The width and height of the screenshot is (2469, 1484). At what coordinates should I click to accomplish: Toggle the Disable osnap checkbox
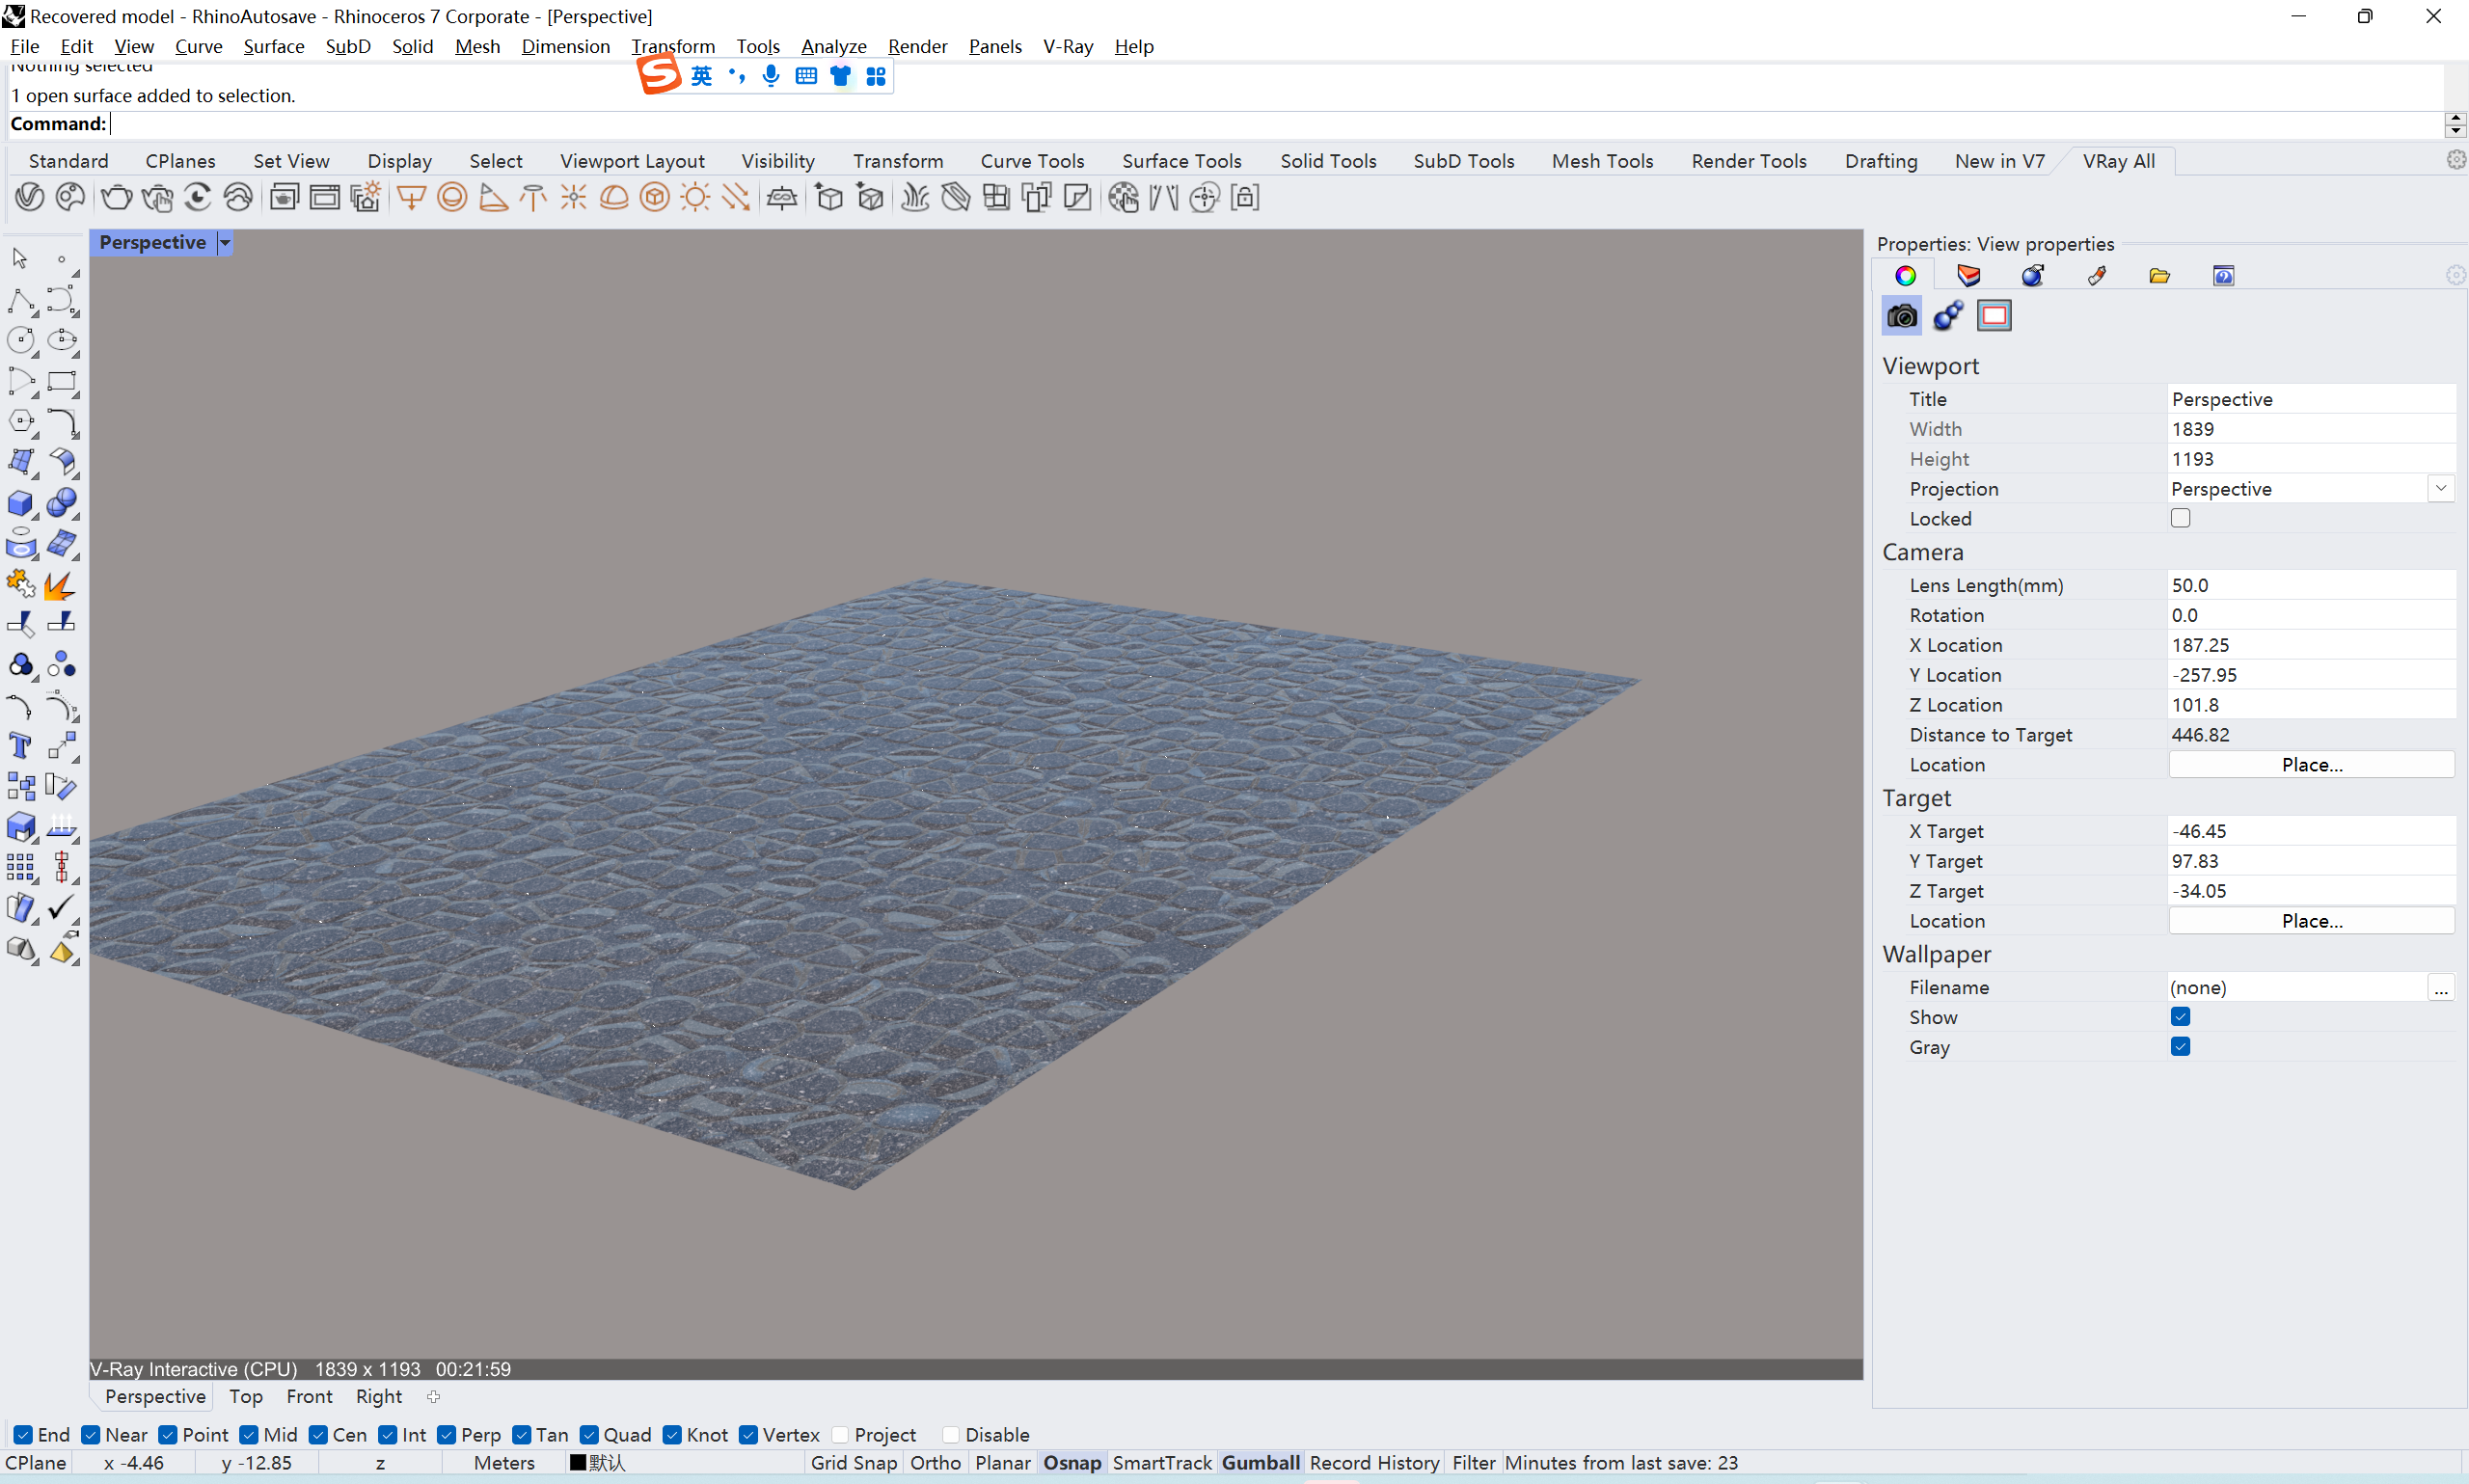tap(951, 1435)
